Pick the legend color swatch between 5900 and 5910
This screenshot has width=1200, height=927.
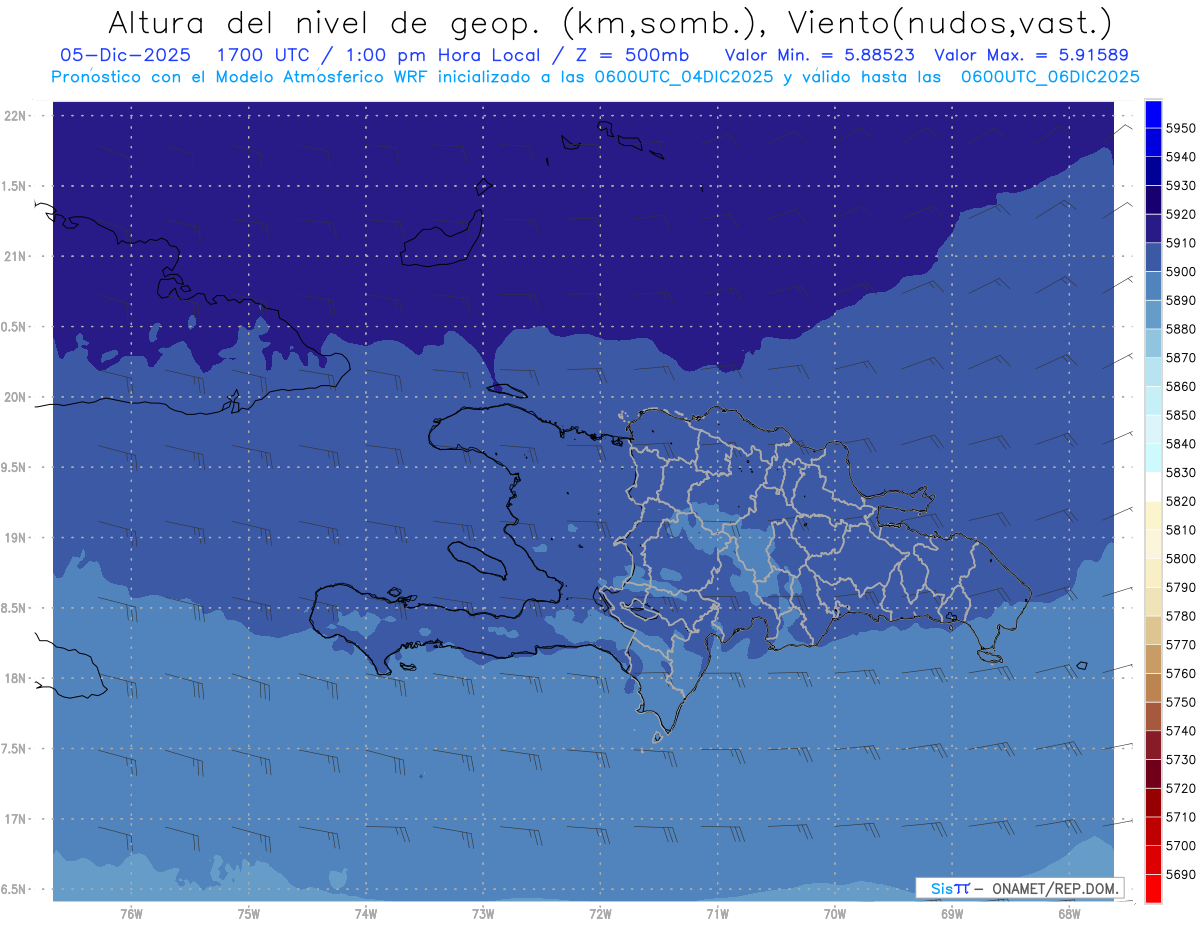pyautogui.click(x=1153, y=257)
